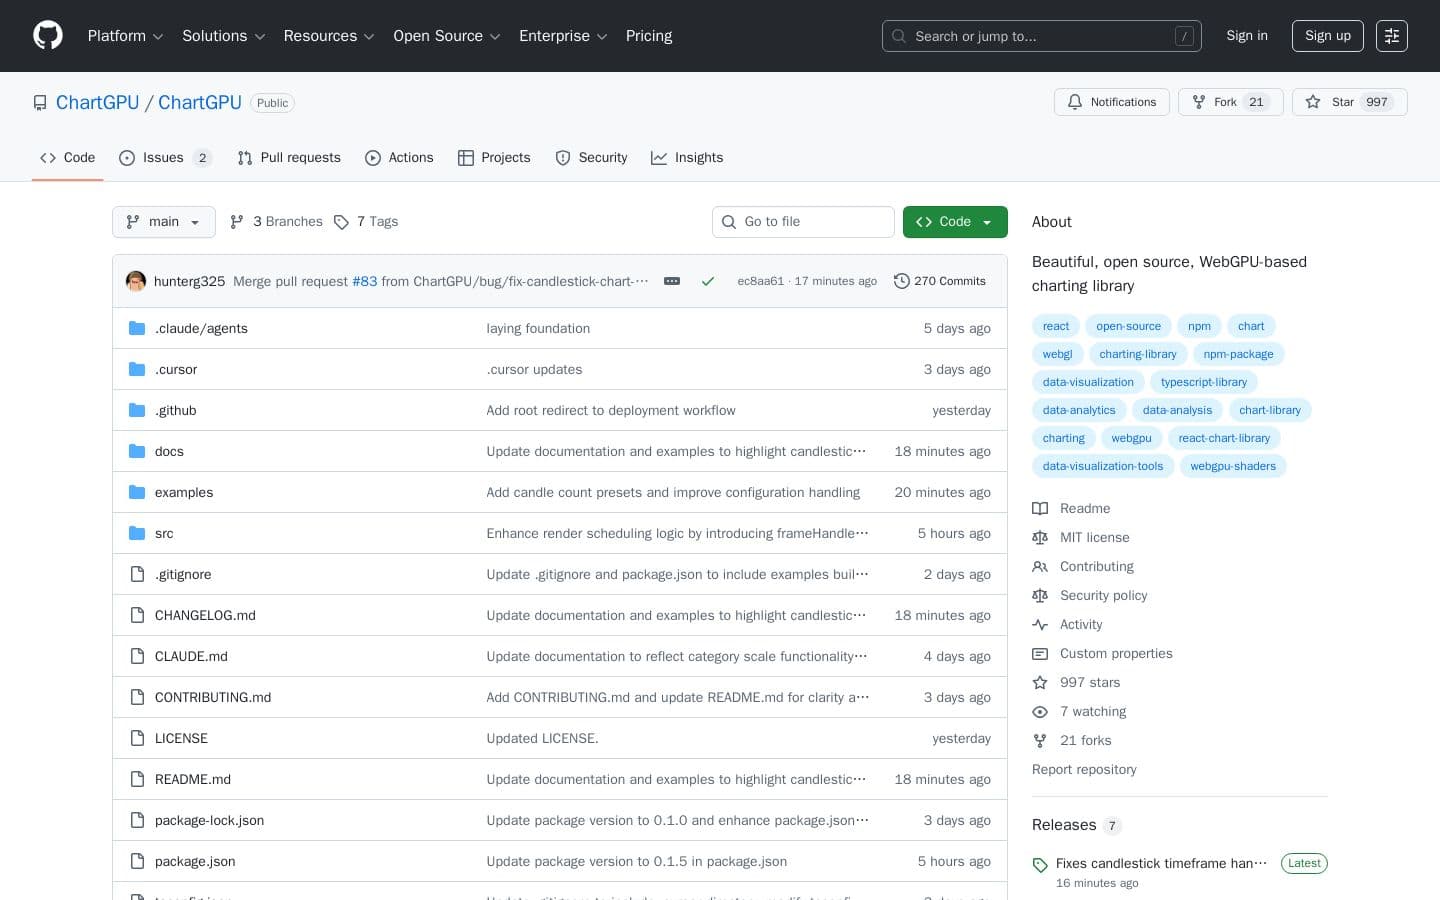Click the Go to file search box
The image size is (1440, 900).
pos(803,222)
